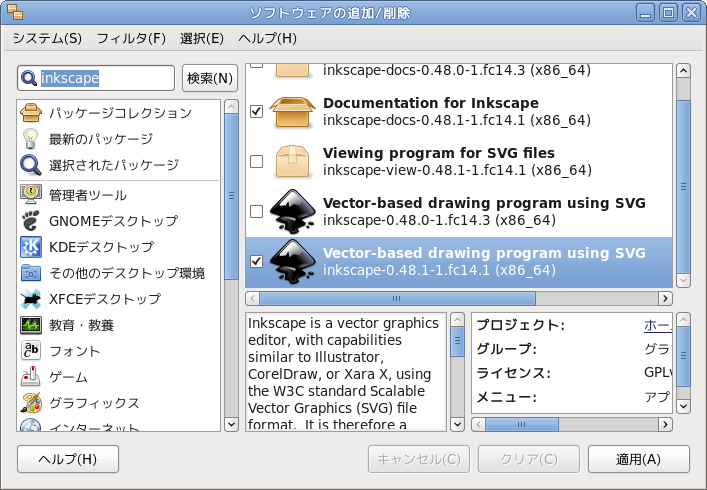Click the lightbulb icon for newest packages
The width and height of the screenshot is (707, 490).
[31, 138]
